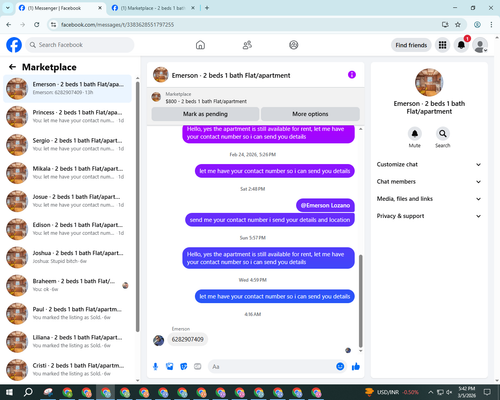500x400 pixels.
Task: Open the Edison conversation
Action: coord(67,229)
